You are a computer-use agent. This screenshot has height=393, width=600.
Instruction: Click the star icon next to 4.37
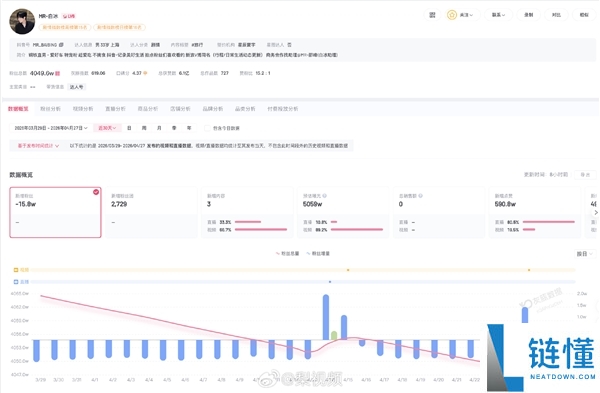(x=145, y=73)
